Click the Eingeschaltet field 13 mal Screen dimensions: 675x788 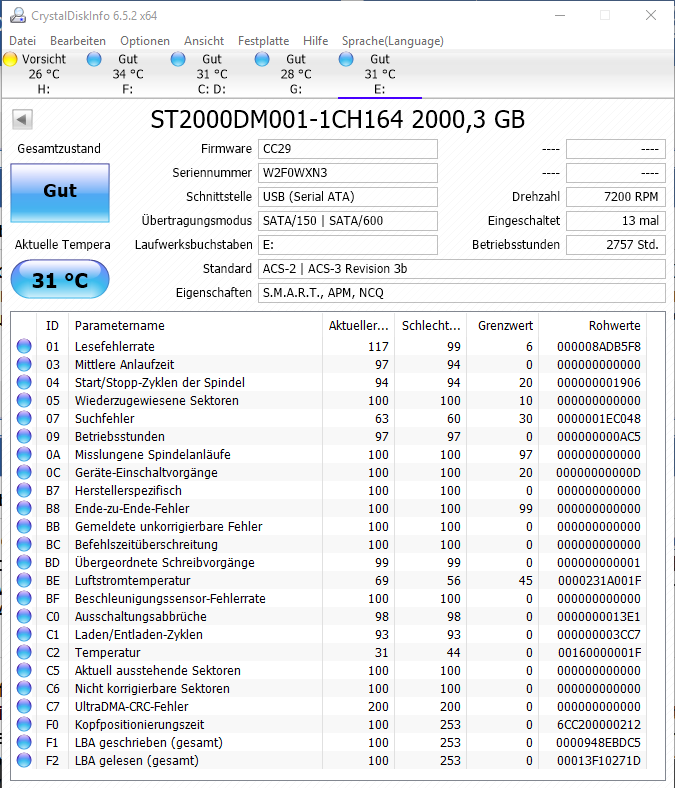(x=616, y=221)
